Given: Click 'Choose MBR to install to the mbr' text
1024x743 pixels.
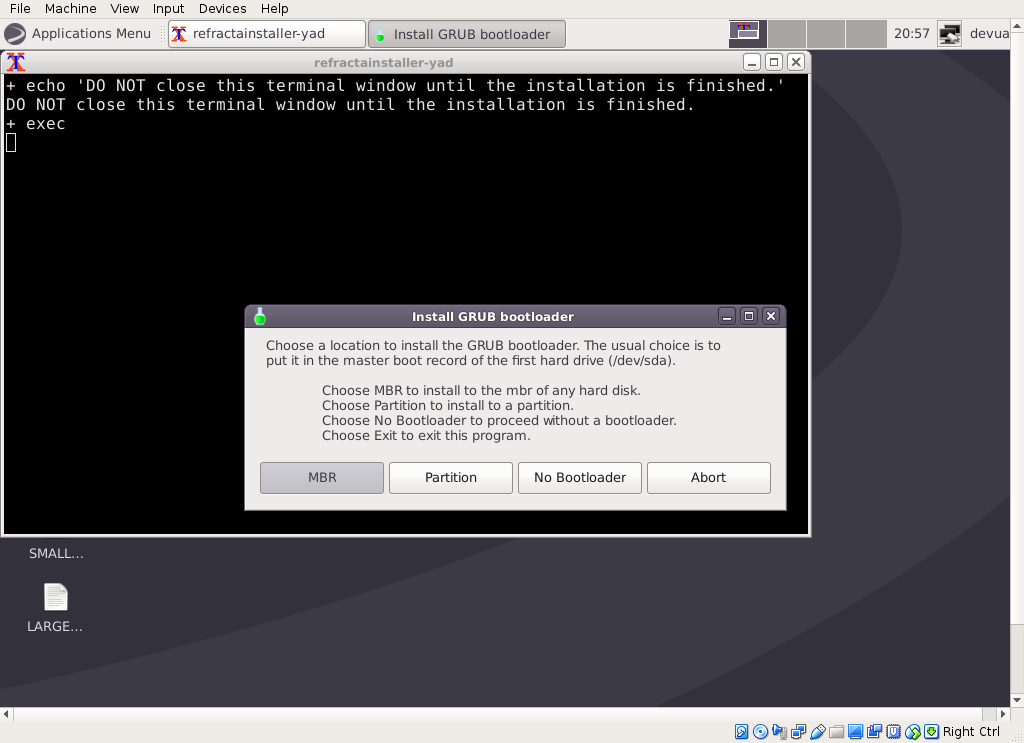Looking at the screenshot, I should click(x=481, y=390).
